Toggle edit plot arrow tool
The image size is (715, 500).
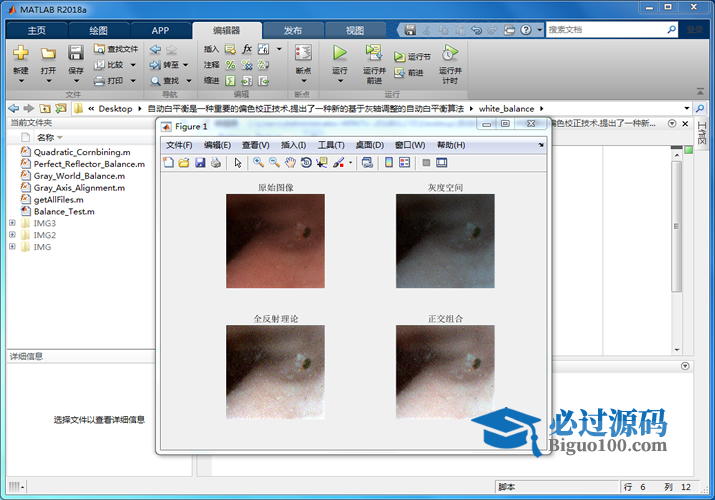238,163
